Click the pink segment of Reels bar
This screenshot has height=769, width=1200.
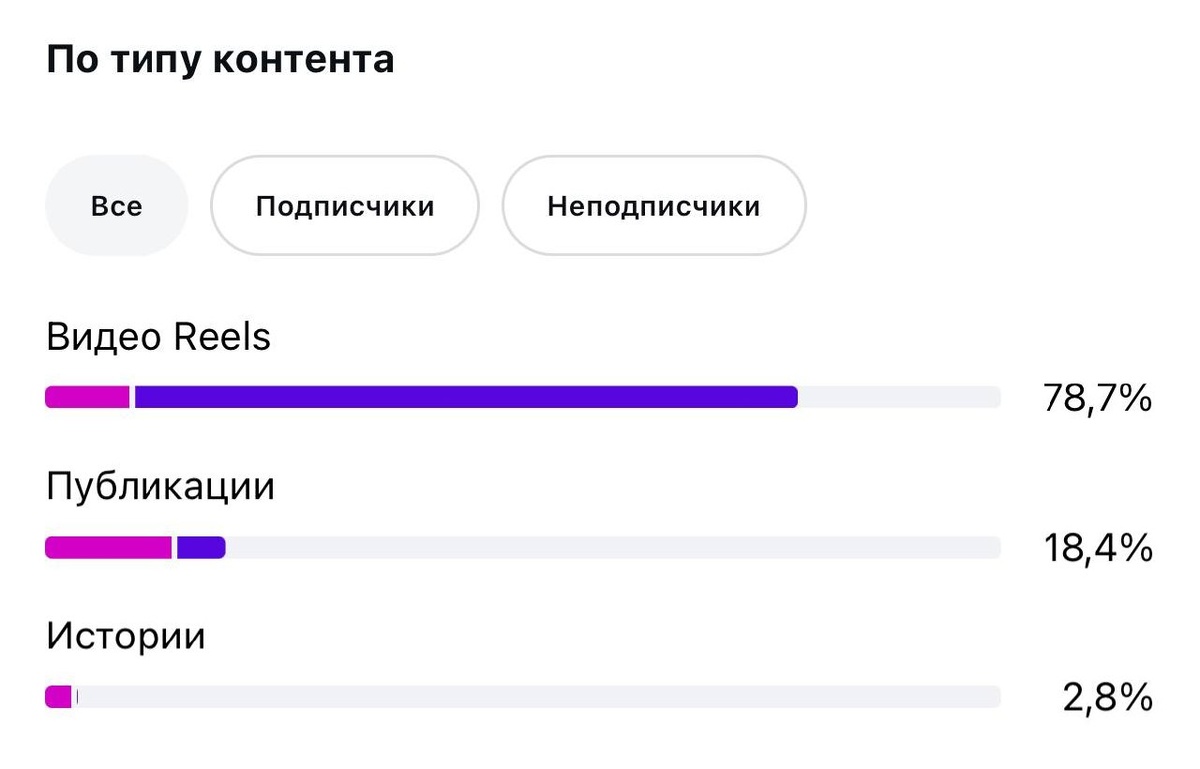point(87,397)
